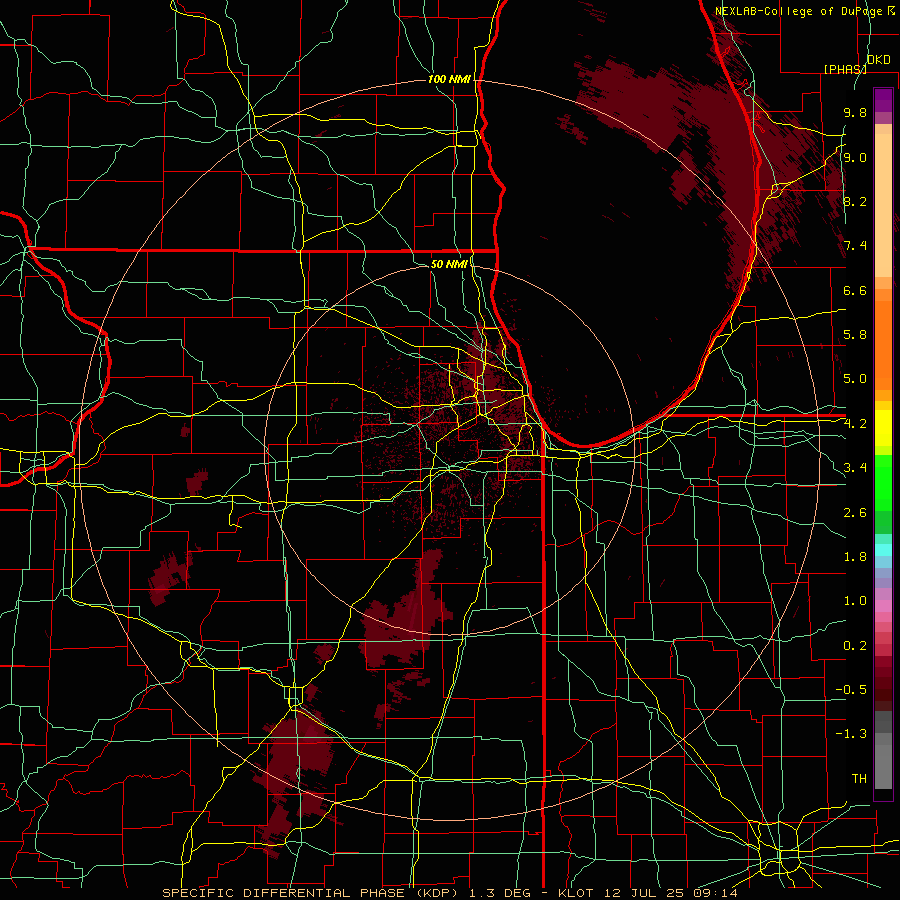Screen dimensions: 900x900
Task: Click the "50 NMI" range ring label
Action: click(449, 264)
